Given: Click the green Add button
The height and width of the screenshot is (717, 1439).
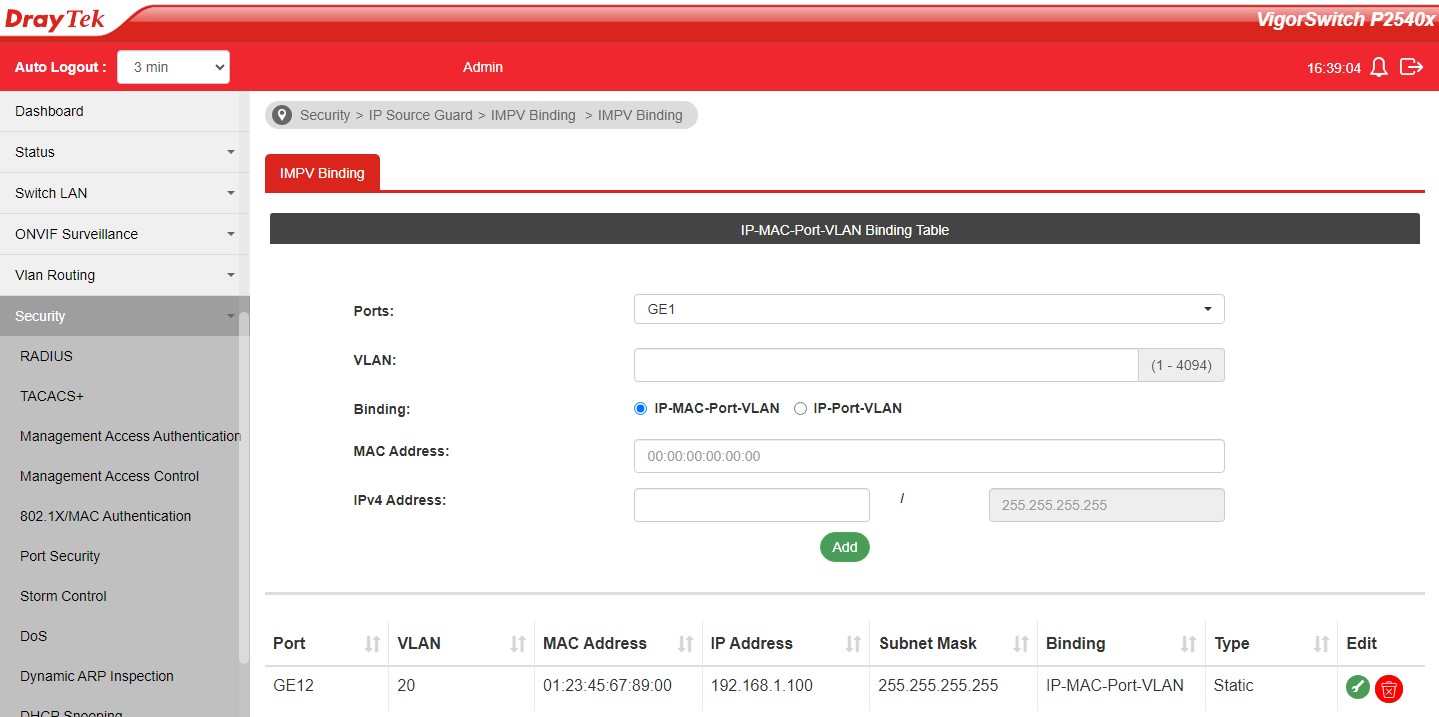Looking at the screenshot, I should tap(844, 547).
